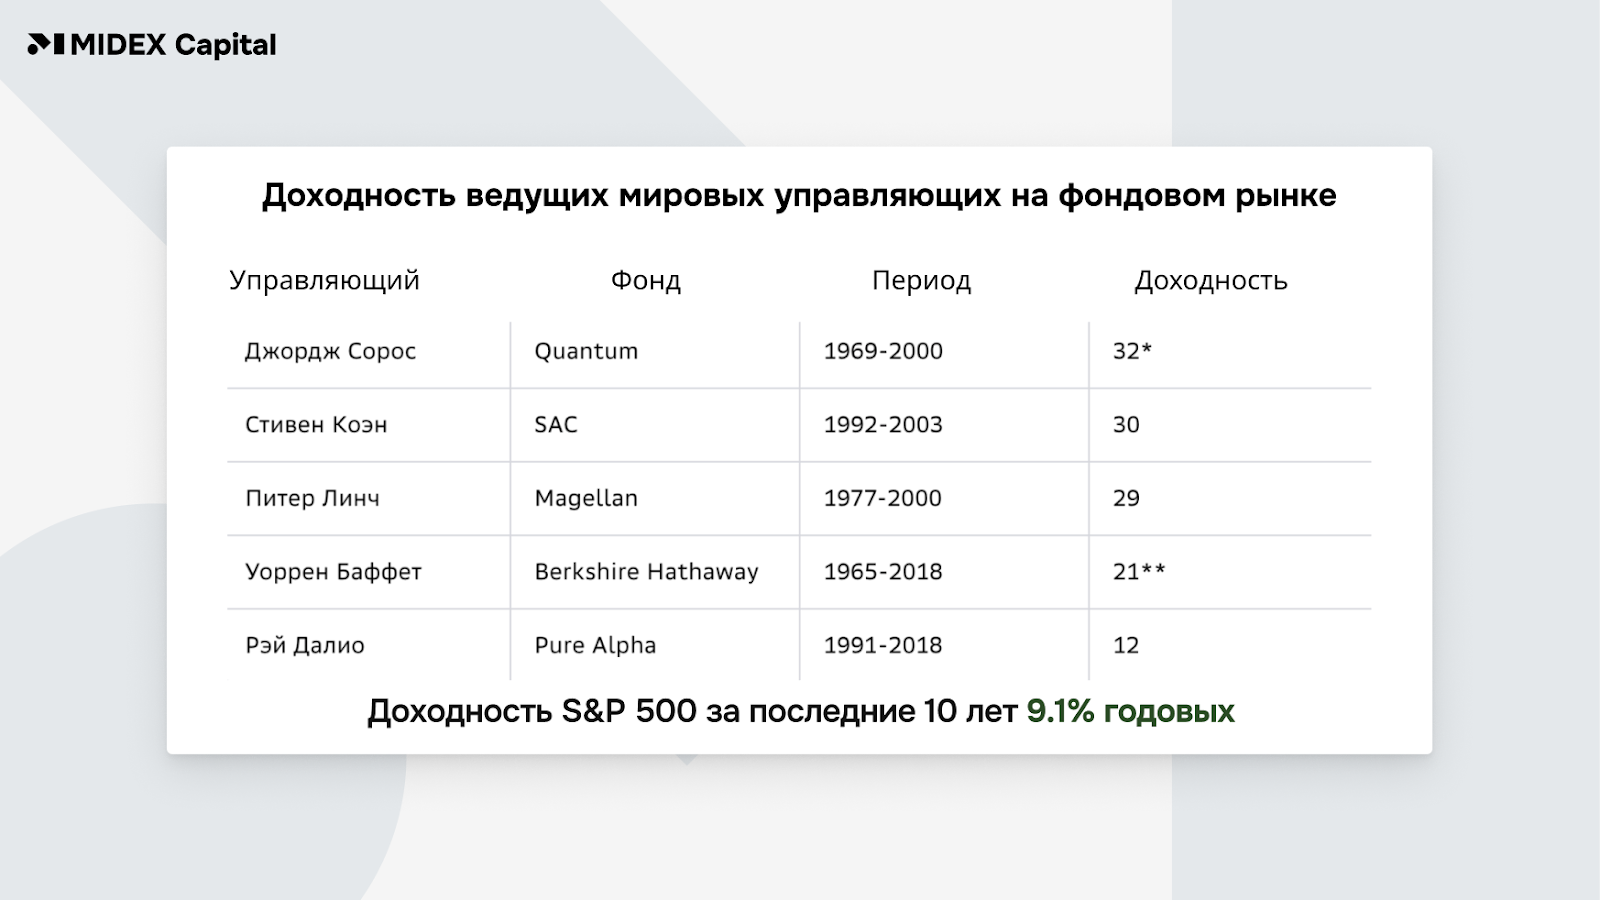Click the Berkshire Hathaway fund cell
The image size is (1600, 900).
click(x=646, y=572)
